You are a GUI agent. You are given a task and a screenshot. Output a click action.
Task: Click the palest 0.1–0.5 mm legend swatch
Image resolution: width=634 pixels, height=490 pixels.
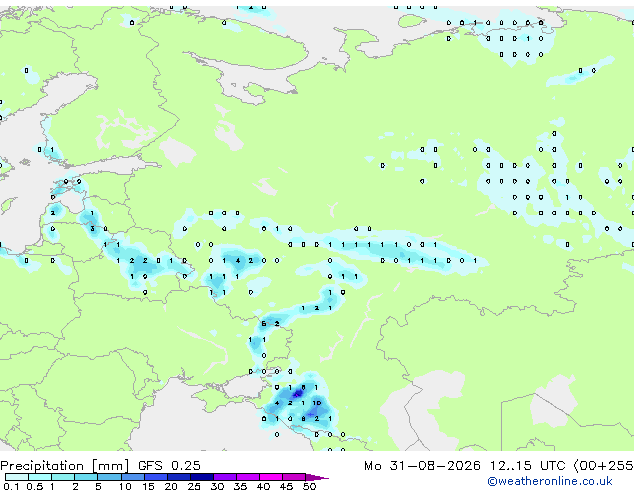17,477
